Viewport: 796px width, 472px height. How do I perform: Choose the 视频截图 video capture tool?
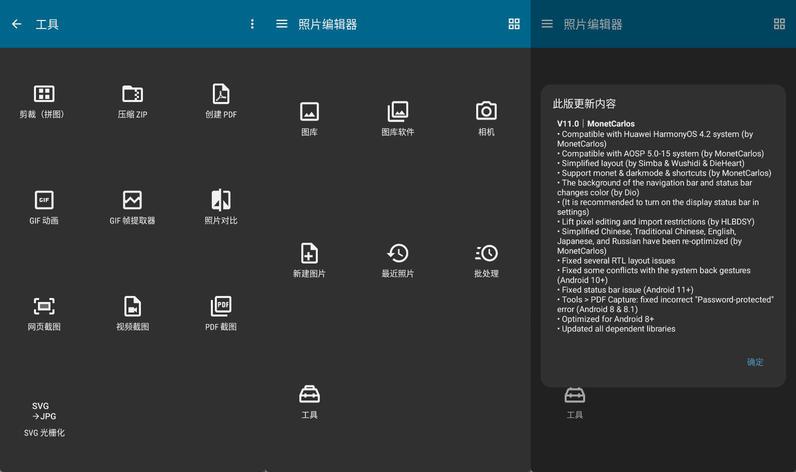[132, 313]
